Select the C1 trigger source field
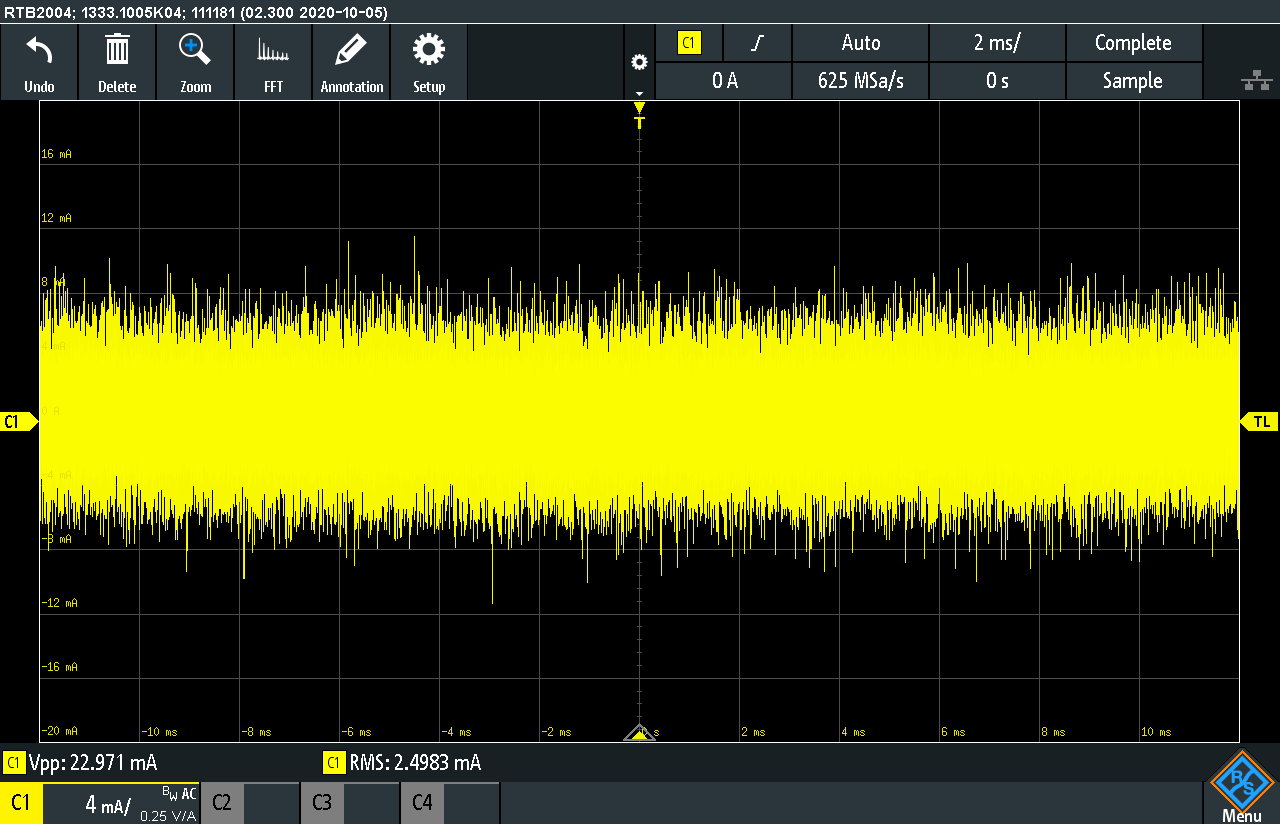The width and height of the screenshot is (1280, 824). (689, 43)
